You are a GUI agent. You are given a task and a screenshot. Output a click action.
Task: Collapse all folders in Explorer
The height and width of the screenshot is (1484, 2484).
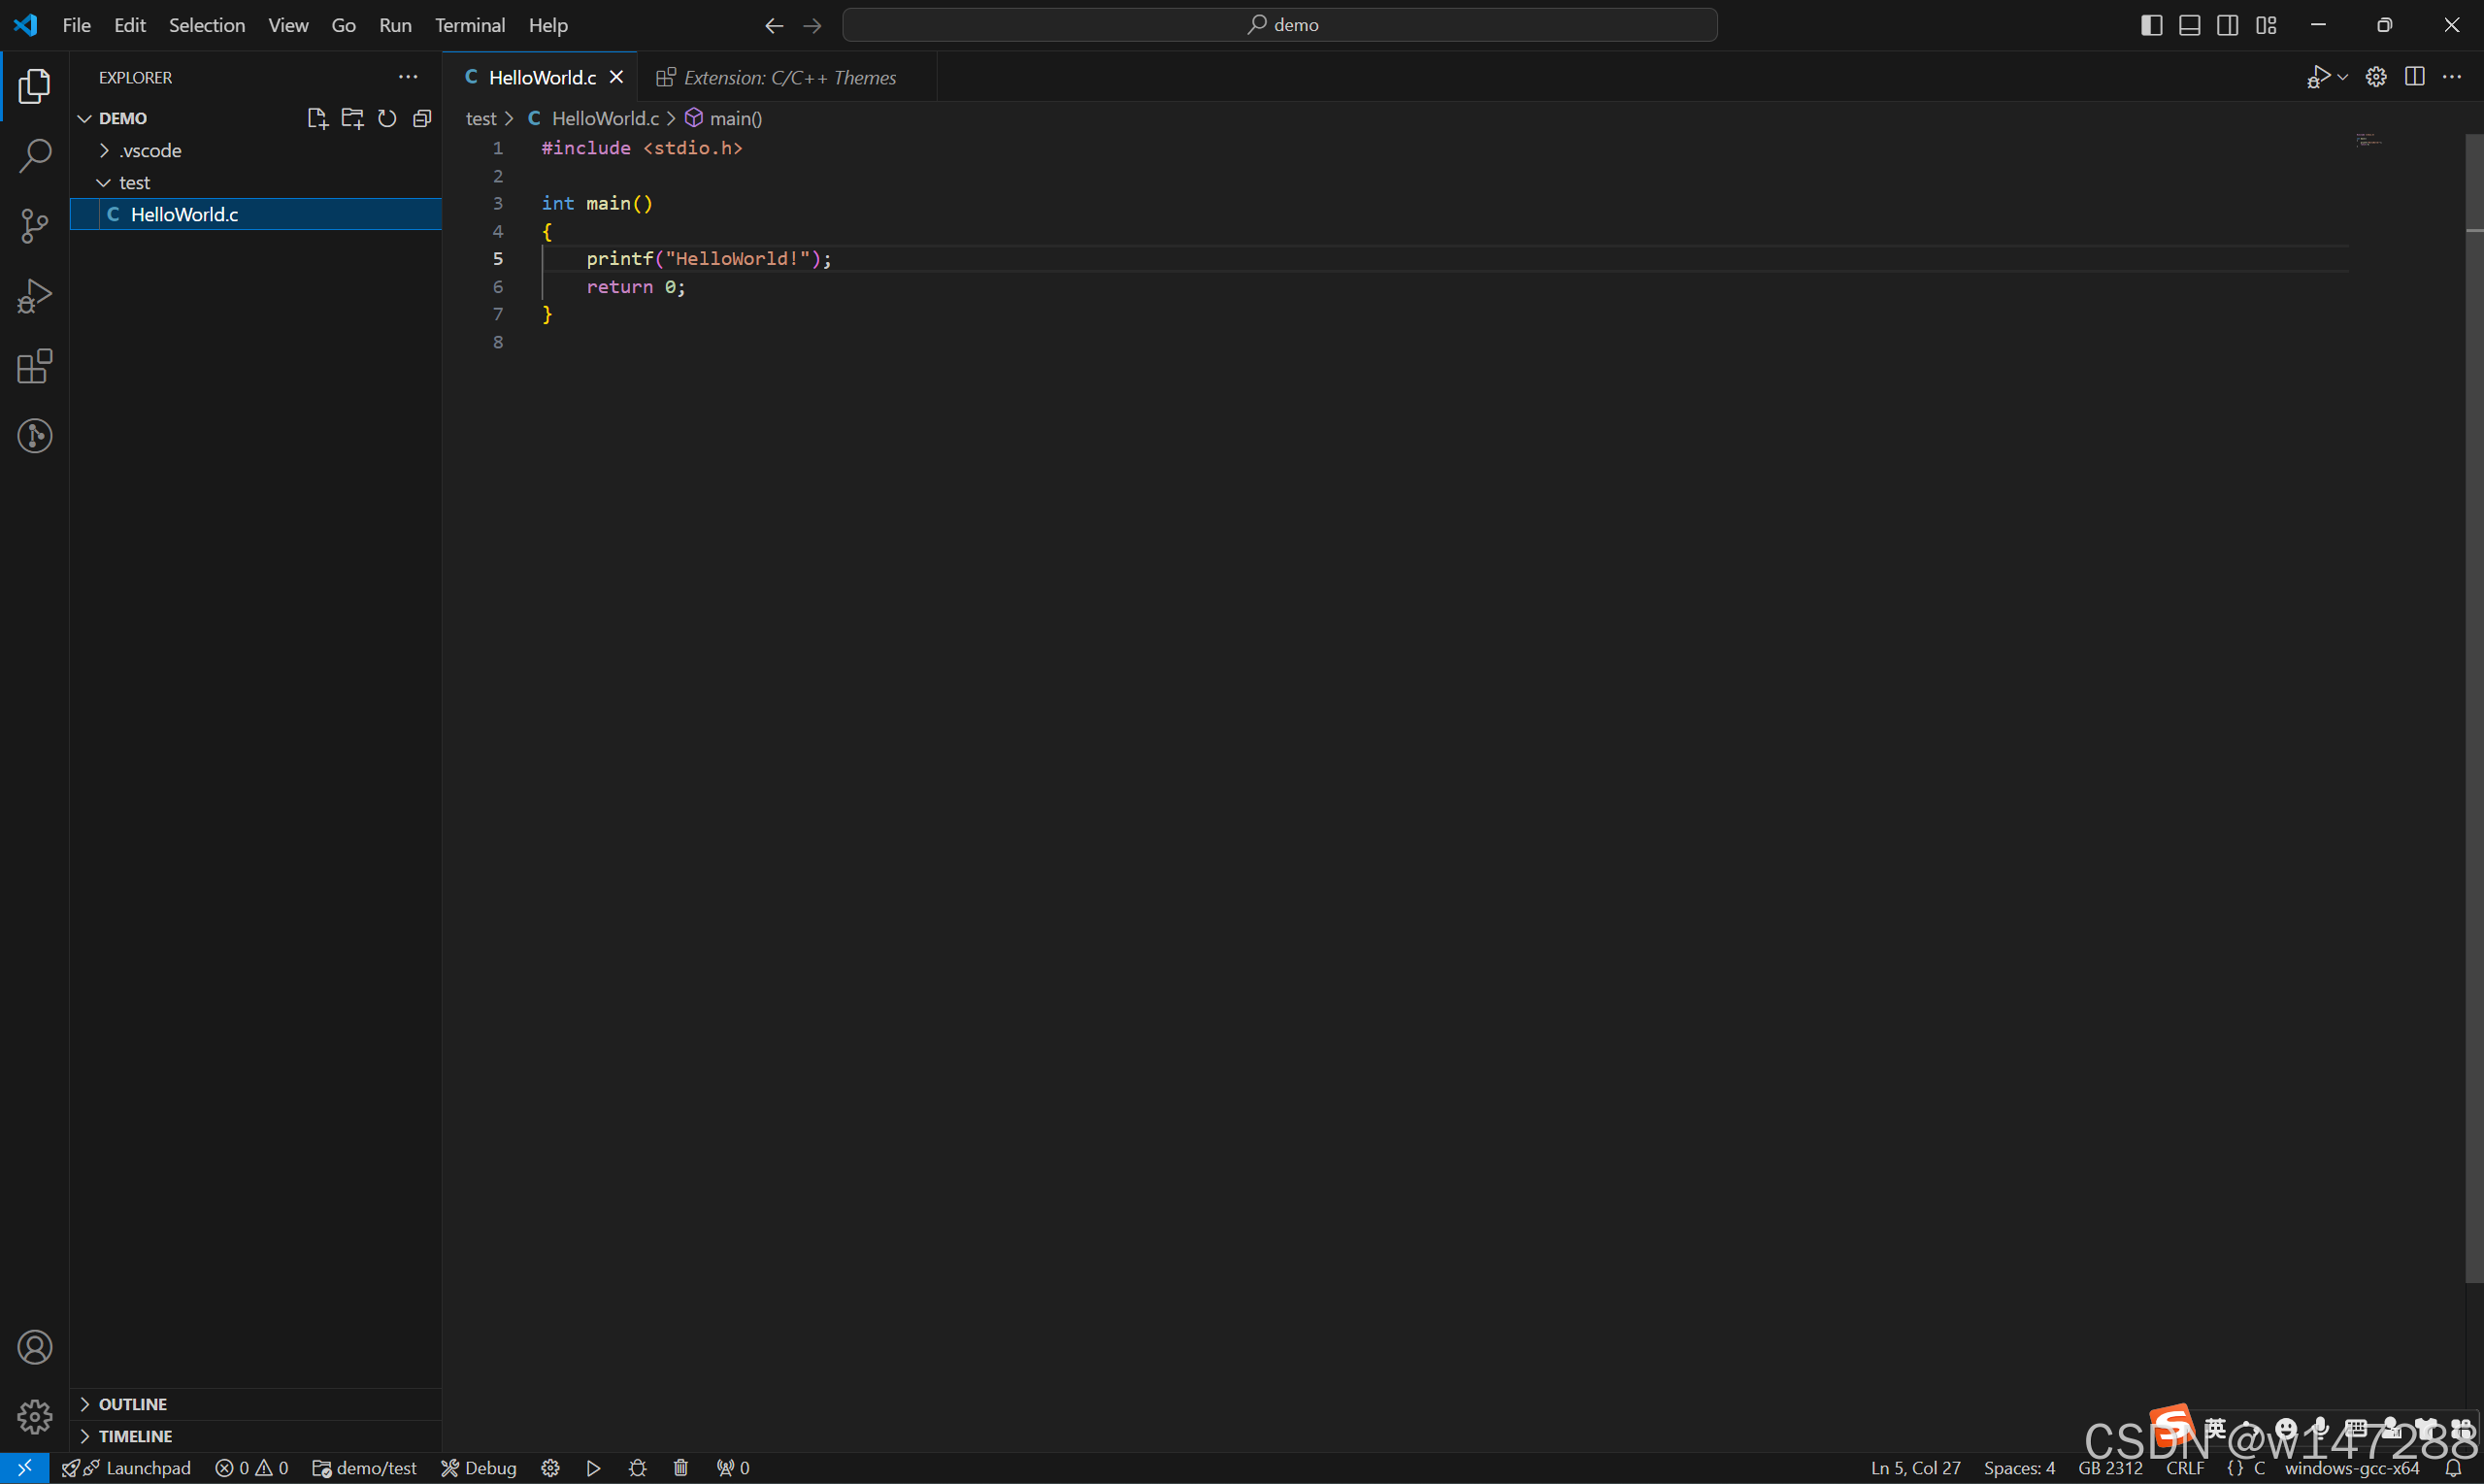[x=422, y=118]
